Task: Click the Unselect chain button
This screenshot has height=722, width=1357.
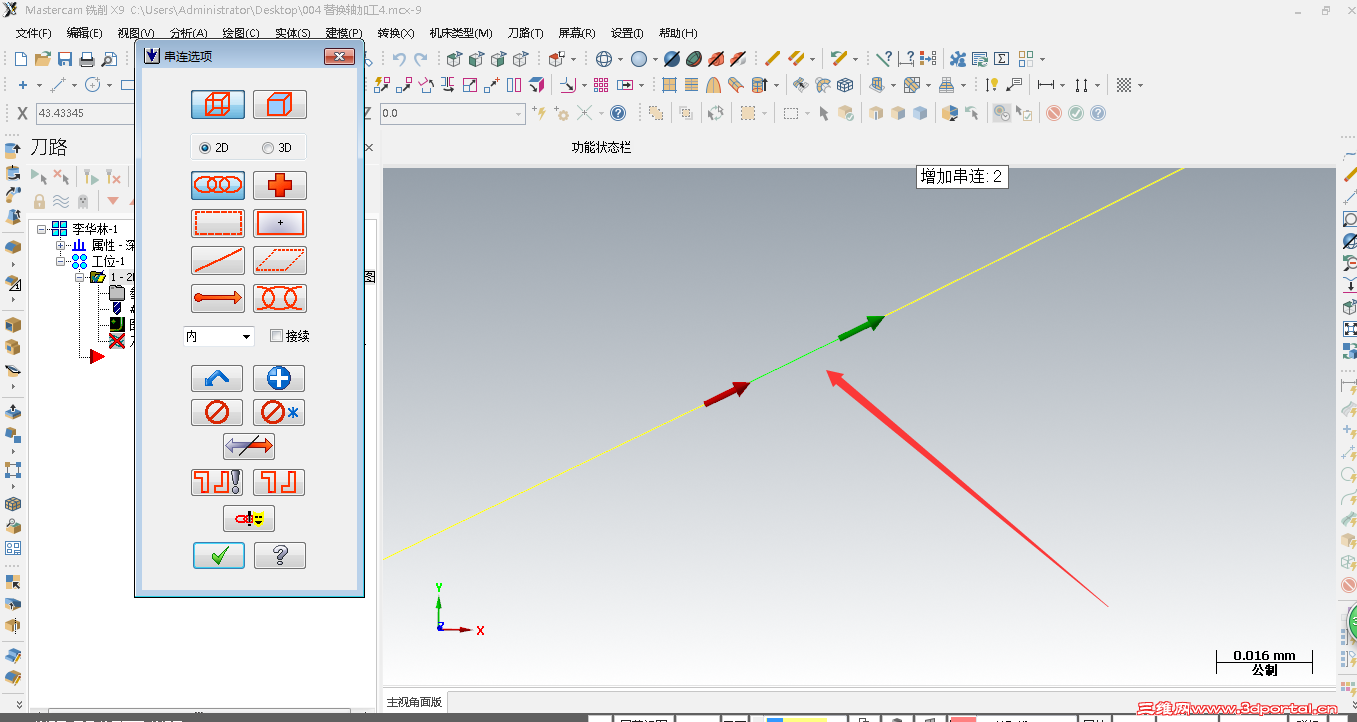Action: point(217,412)
